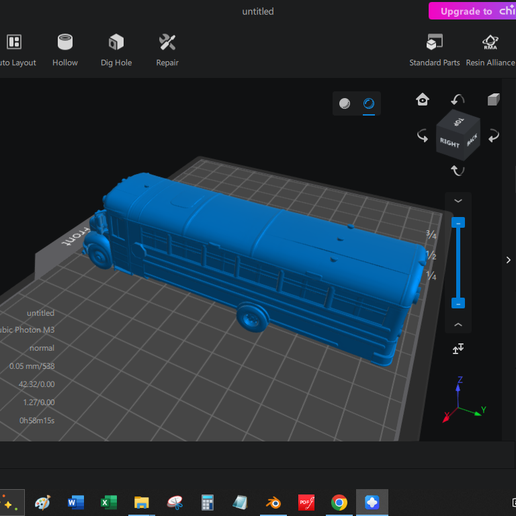Screen dimensions: 516x516
Task: Launch the Repair tool
Action: [x=167, y=49]
